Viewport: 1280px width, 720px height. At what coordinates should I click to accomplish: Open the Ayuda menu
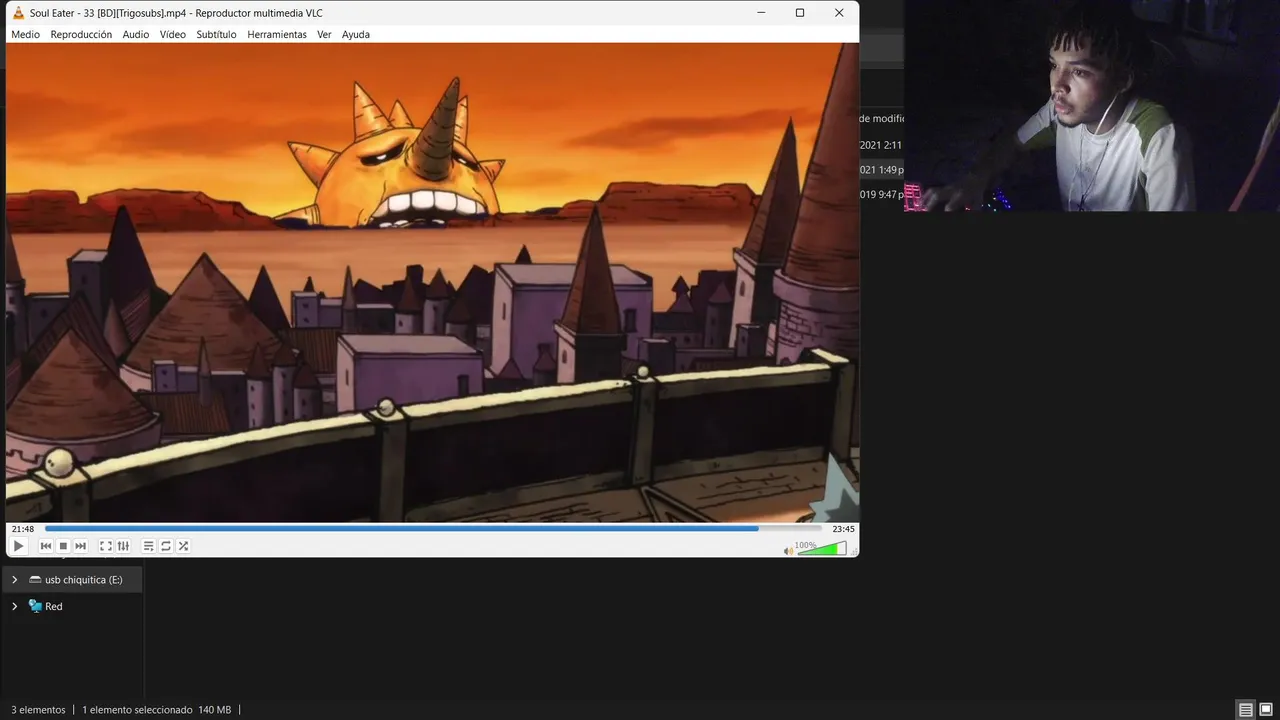pyautogui.click(x=356, y=34)
